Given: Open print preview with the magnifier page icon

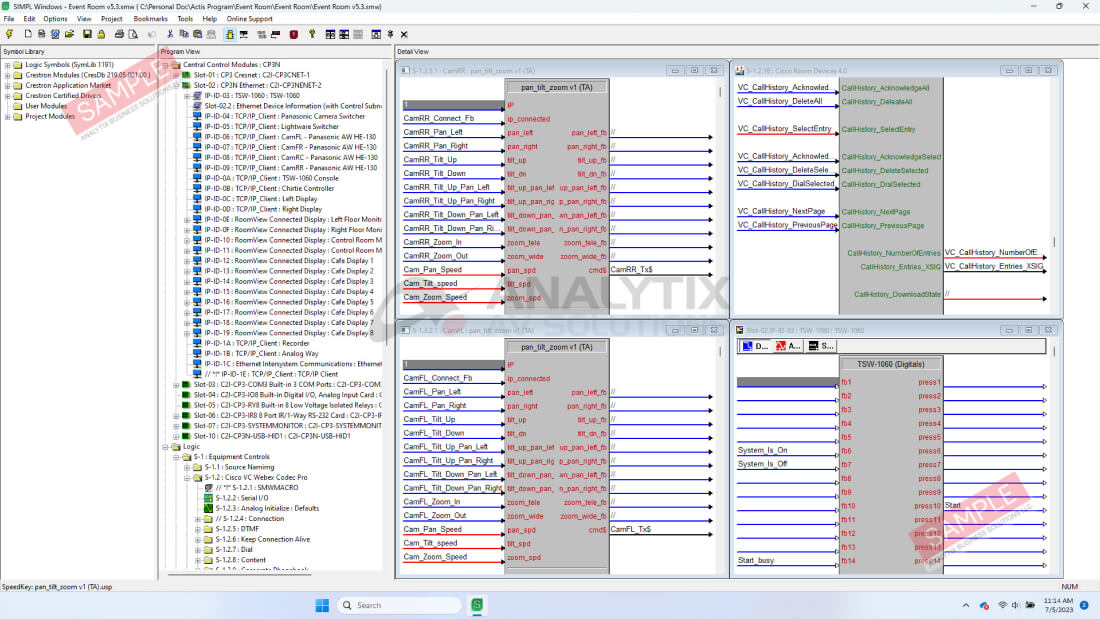Looking at the screenshot, I should pos(133,34).
